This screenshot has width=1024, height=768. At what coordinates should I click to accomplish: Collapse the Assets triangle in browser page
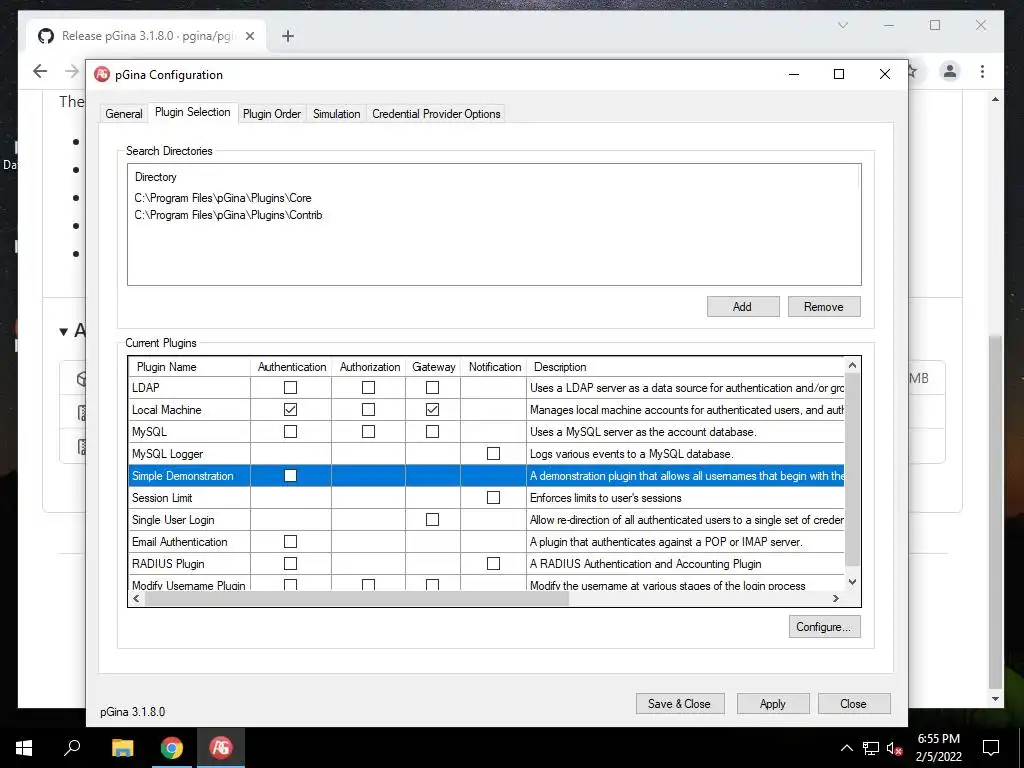point(63,331)
